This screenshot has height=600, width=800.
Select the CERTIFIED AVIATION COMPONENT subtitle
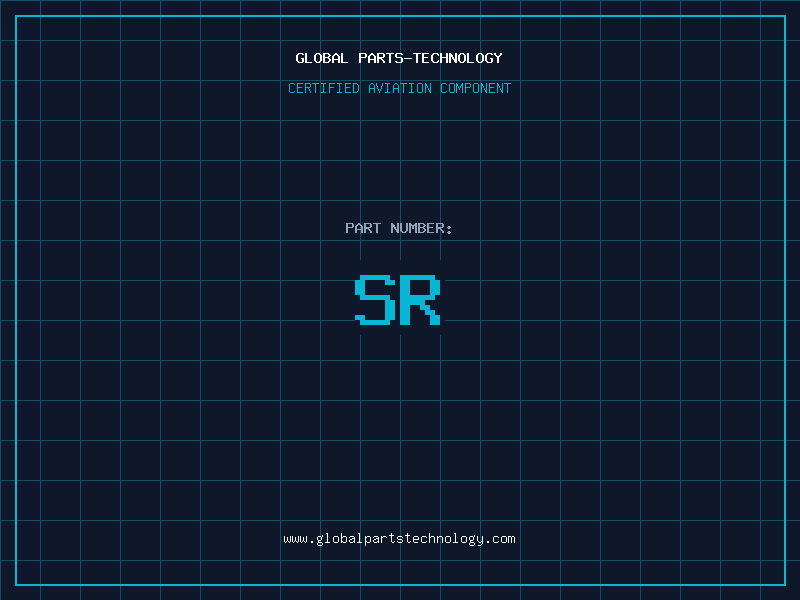(399, 88)
